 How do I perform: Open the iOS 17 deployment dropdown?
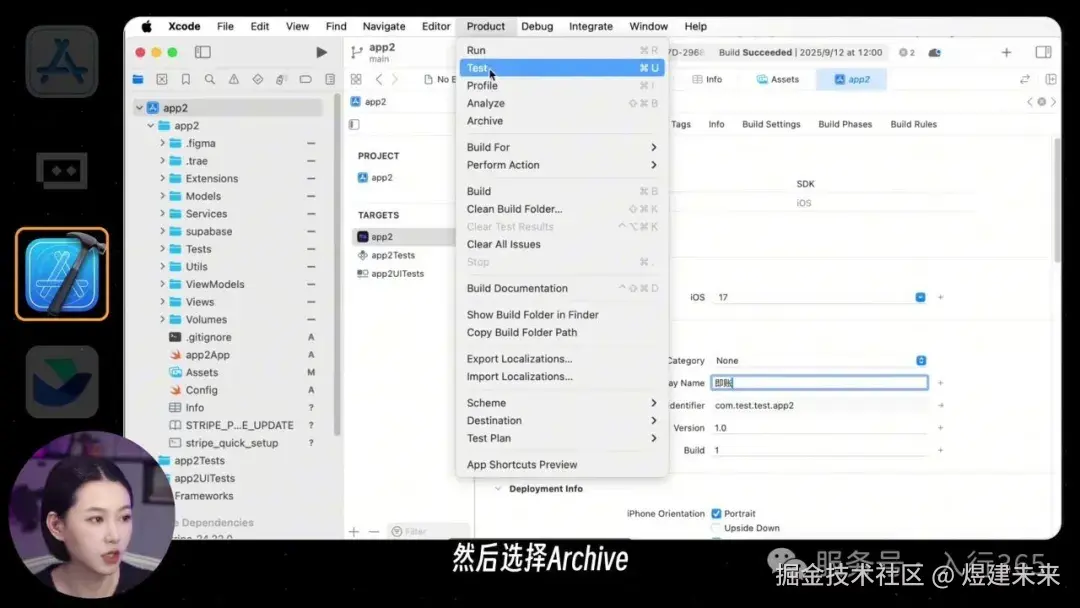920,297
